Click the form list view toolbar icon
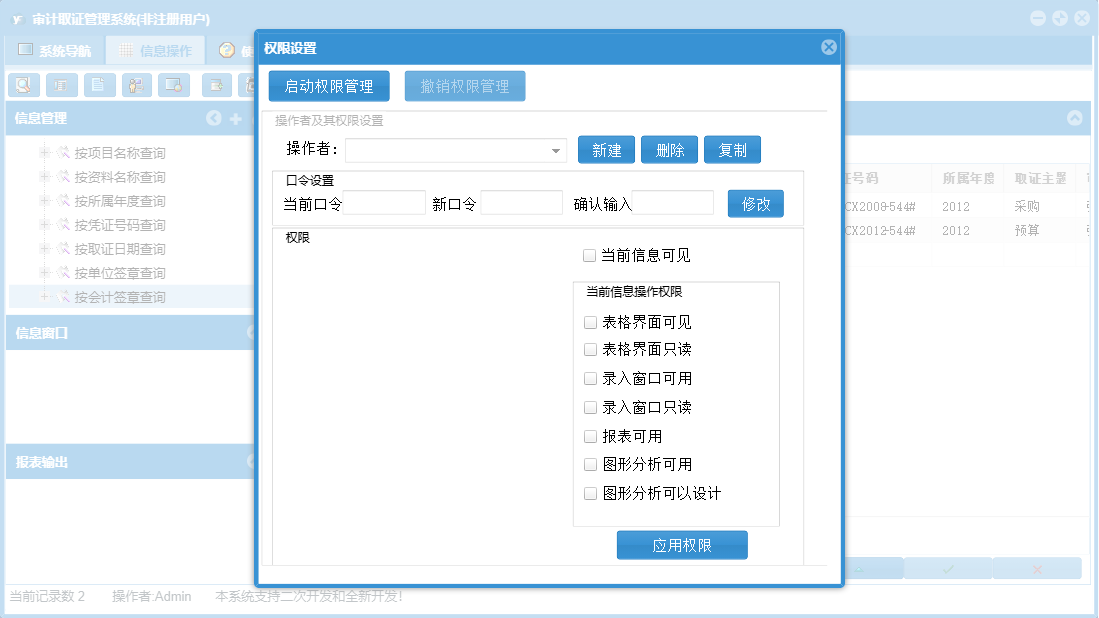The height and width of the screenshot is (618, 1099). (x=62, y=85)
